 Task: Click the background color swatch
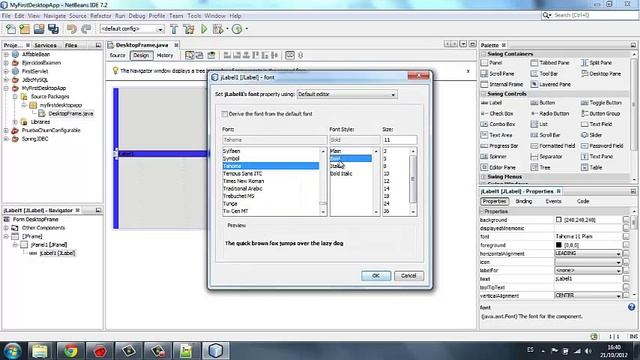558,220
